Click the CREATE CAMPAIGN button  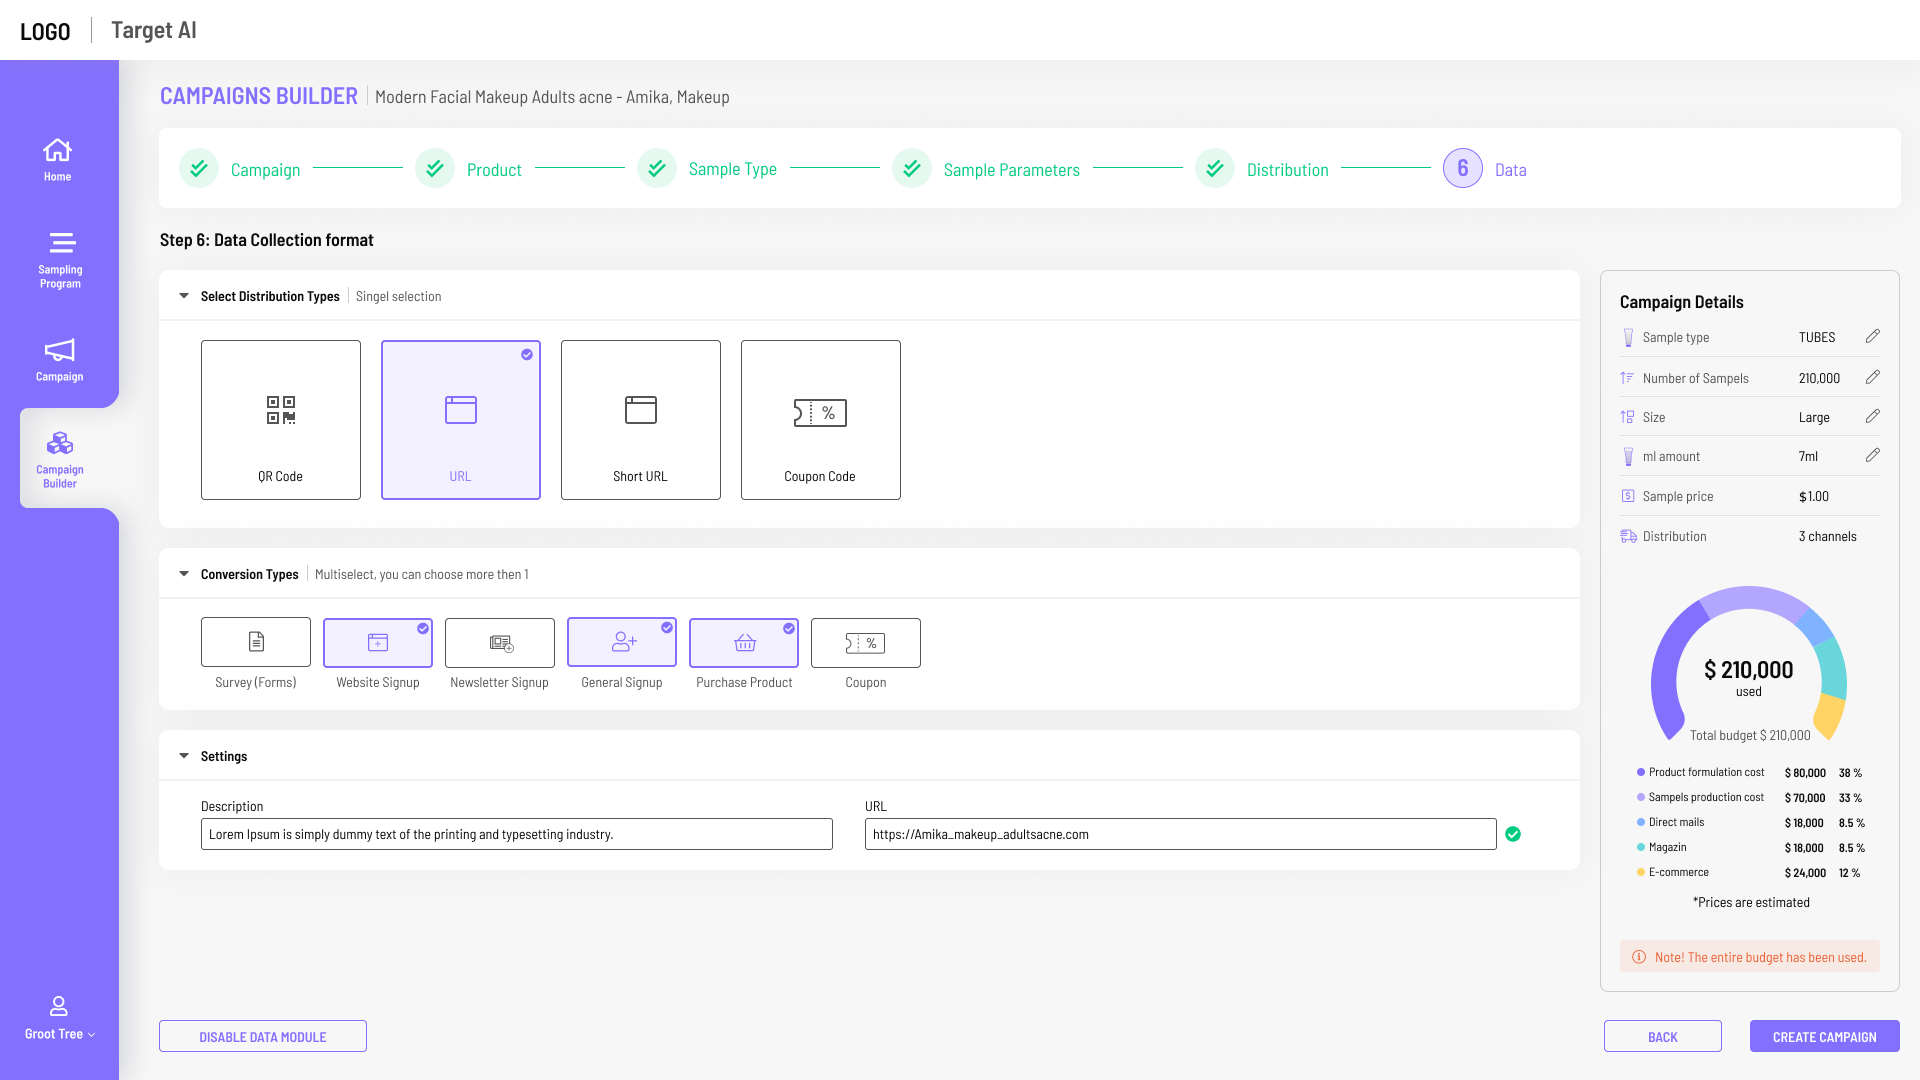click(1825, 1036)
